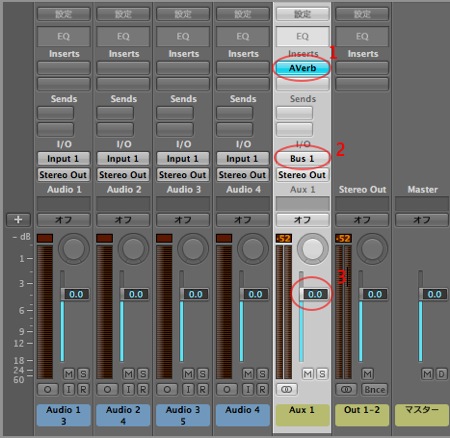Toggle Audio 3 channel format circle button
450x438 pixels.
pyautogui.click(x=167, y=389)
